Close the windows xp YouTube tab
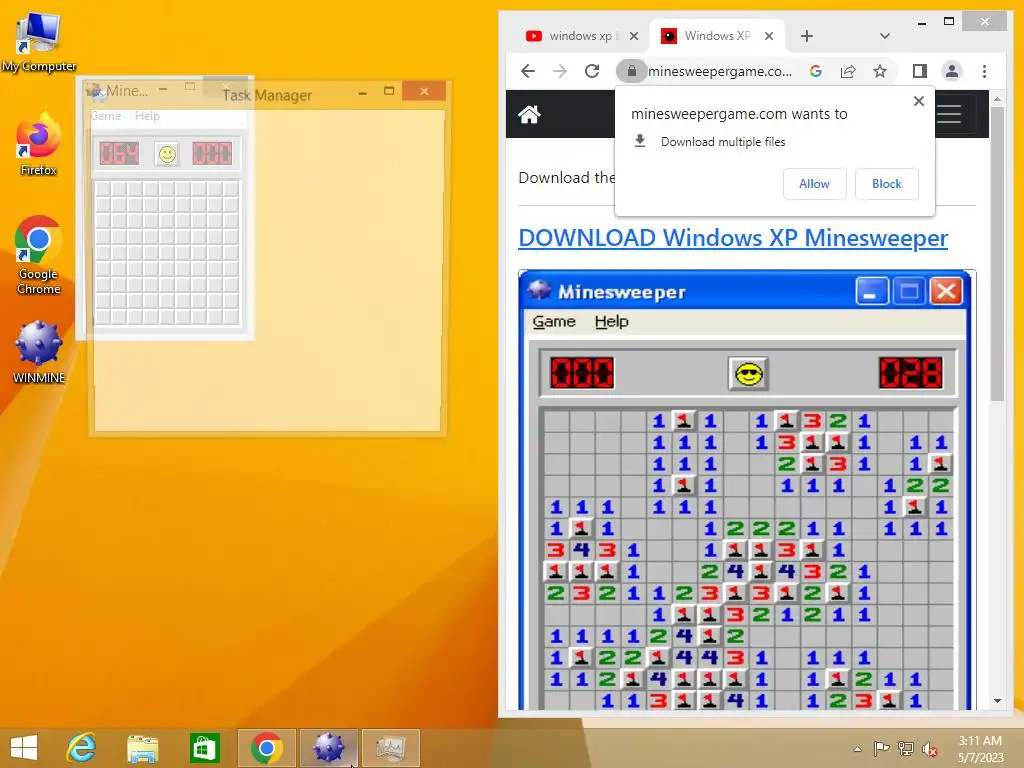 click(x=633, y=36)
